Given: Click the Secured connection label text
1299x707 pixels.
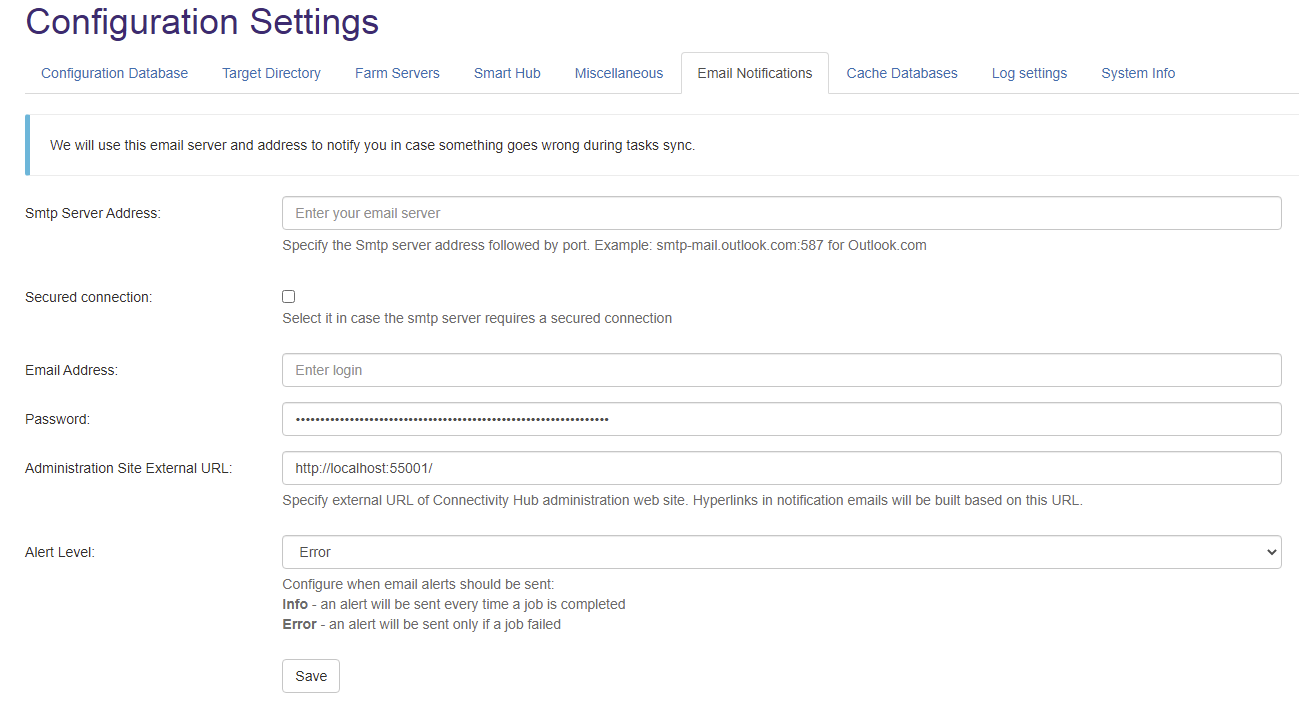Looking at the screenshot, I should [88, 297].
